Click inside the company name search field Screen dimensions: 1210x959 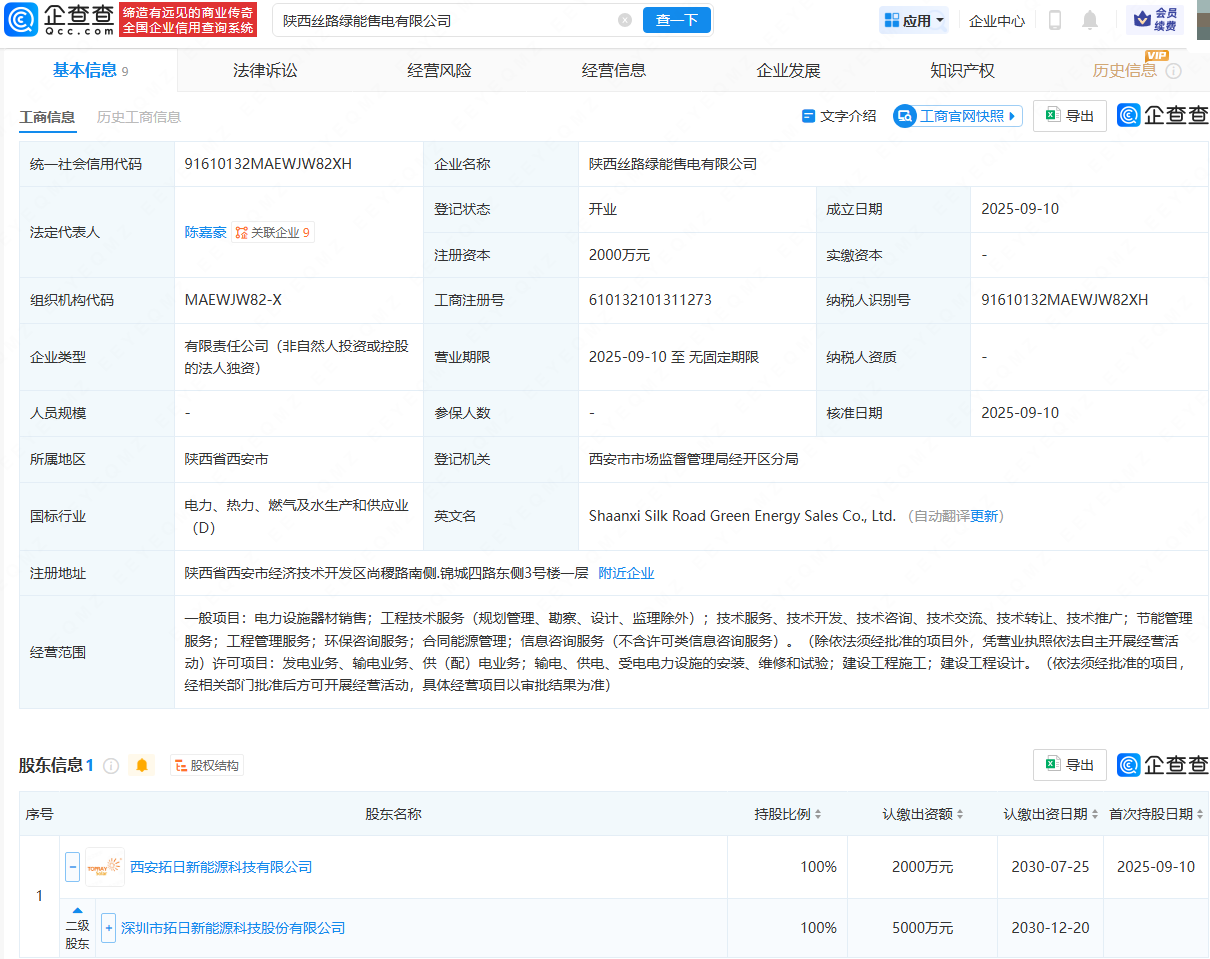coord(430,20)
